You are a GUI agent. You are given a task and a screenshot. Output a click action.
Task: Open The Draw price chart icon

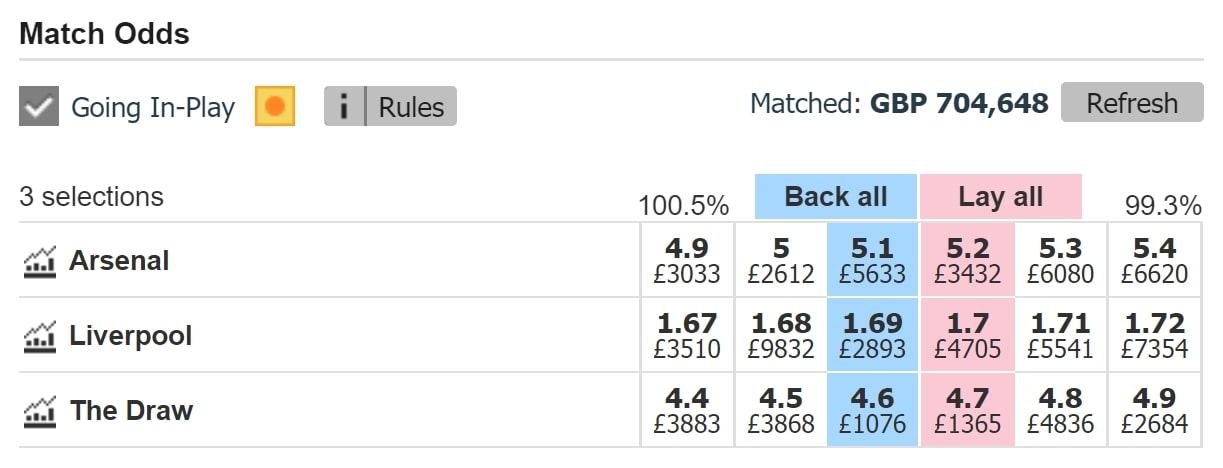(x=39, y=411)
